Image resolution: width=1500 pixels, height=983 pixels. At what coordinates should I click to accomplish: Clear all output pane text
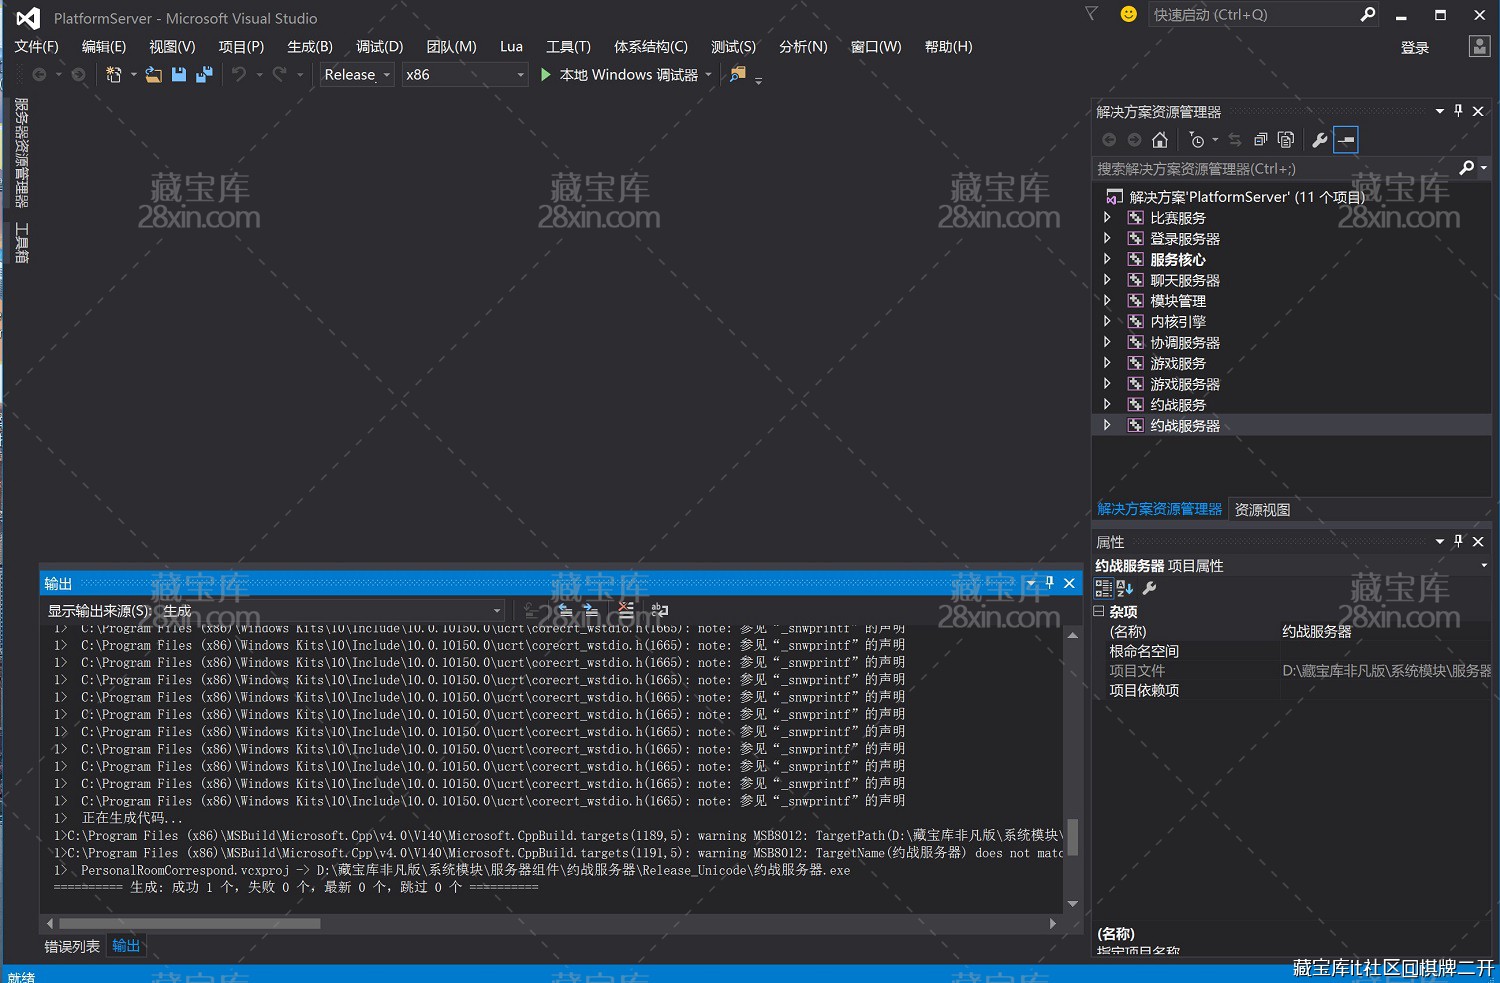[x=626, y=610]
